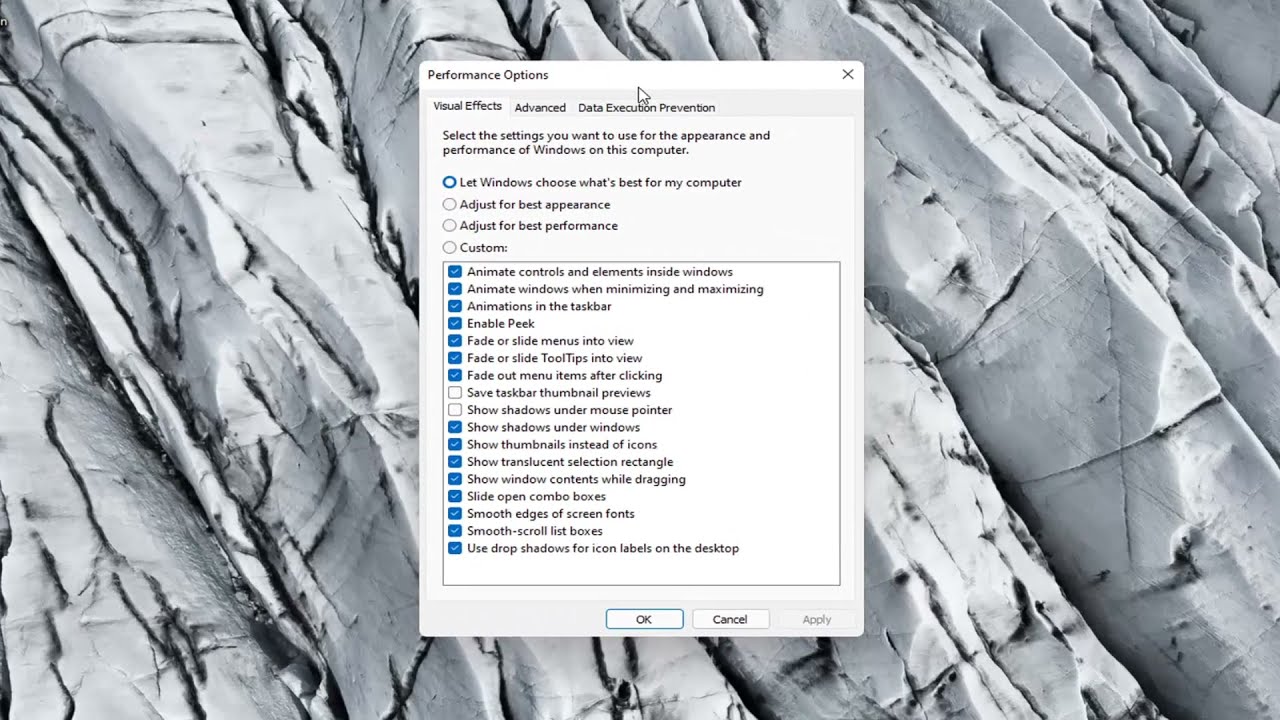Select the Visual Effects tab

[x=467, y=106]
